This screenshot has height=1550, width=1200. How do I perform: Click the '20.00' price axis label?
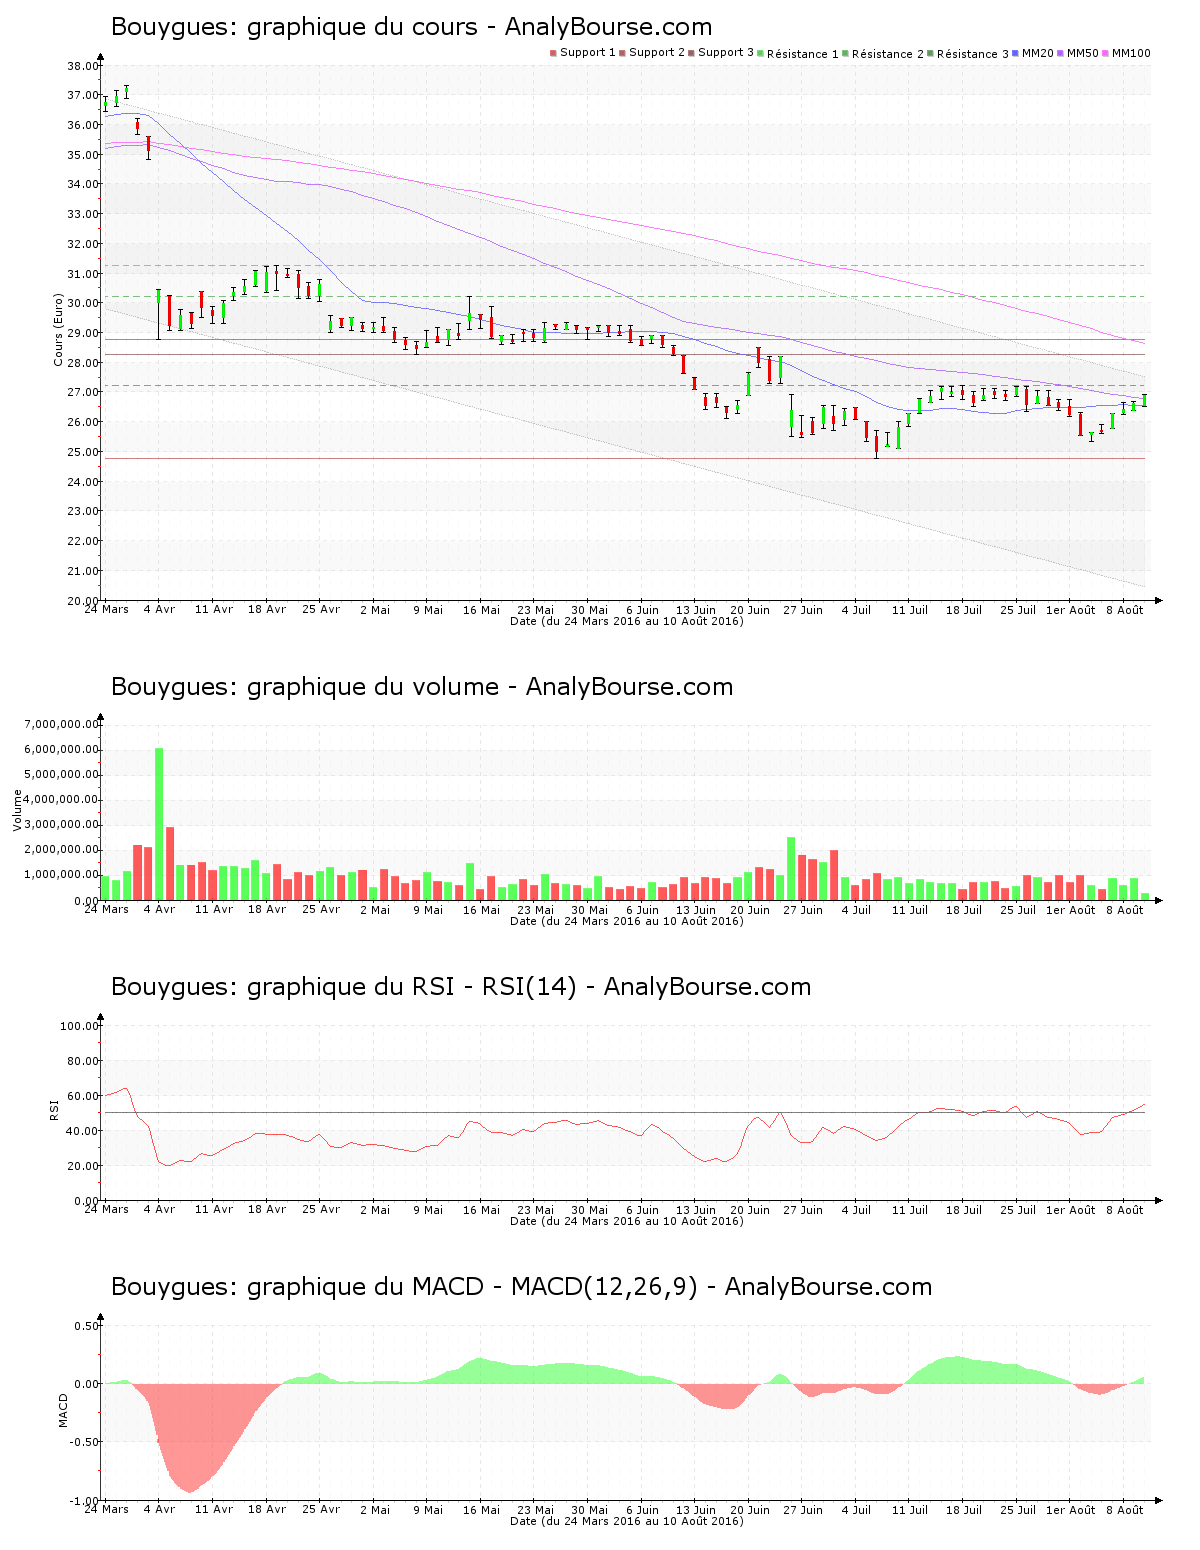[82, 600]
